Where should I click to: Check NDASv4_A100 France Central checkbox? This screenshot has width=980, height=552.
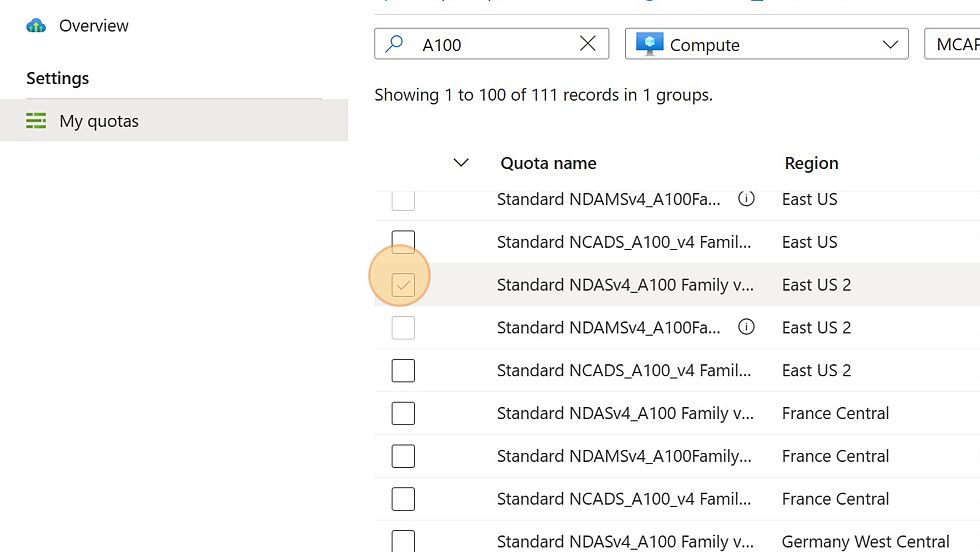tap(403, 413)
